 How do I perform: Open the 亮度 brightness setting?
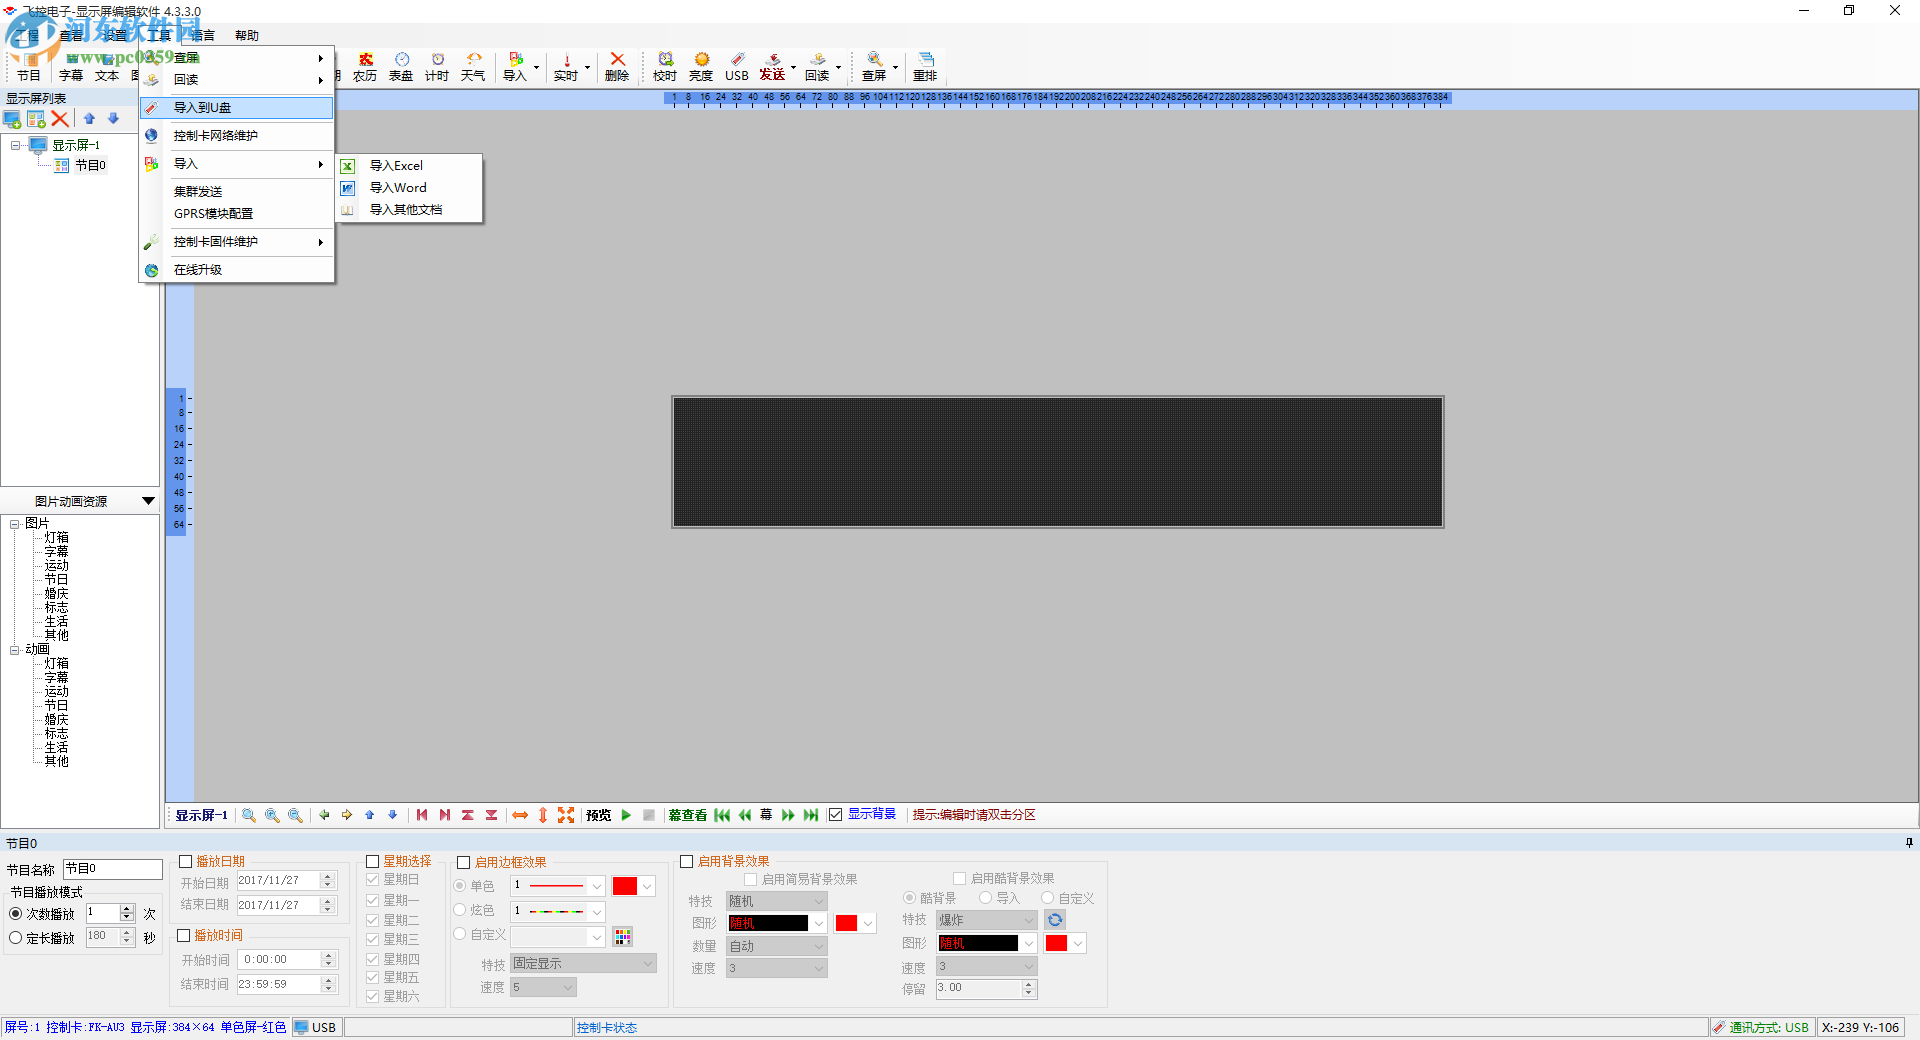point(701,67)
